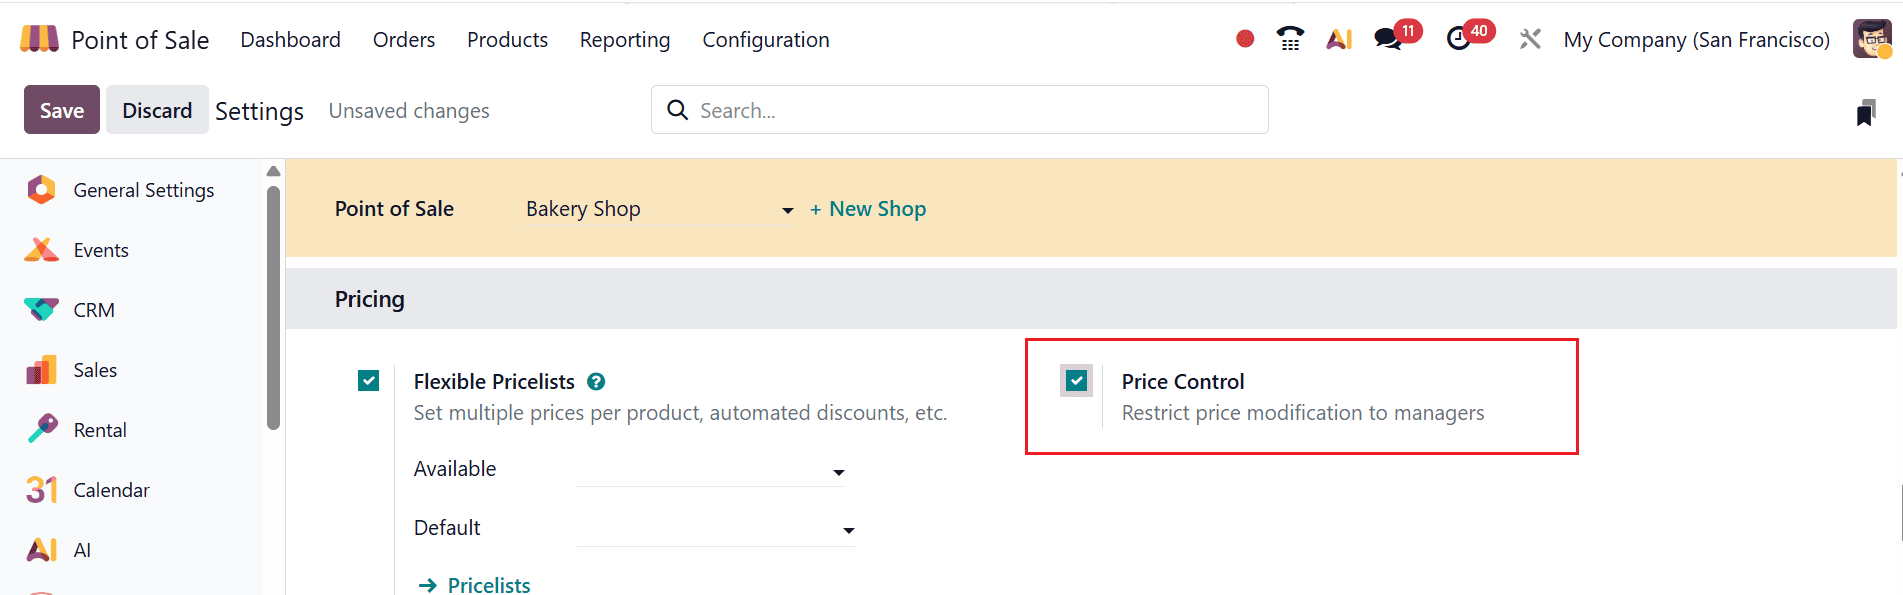The width and height of the screenshot is (1903, 595).
Task: Open the General Settings sidebar section
Action: pos(143,189)
